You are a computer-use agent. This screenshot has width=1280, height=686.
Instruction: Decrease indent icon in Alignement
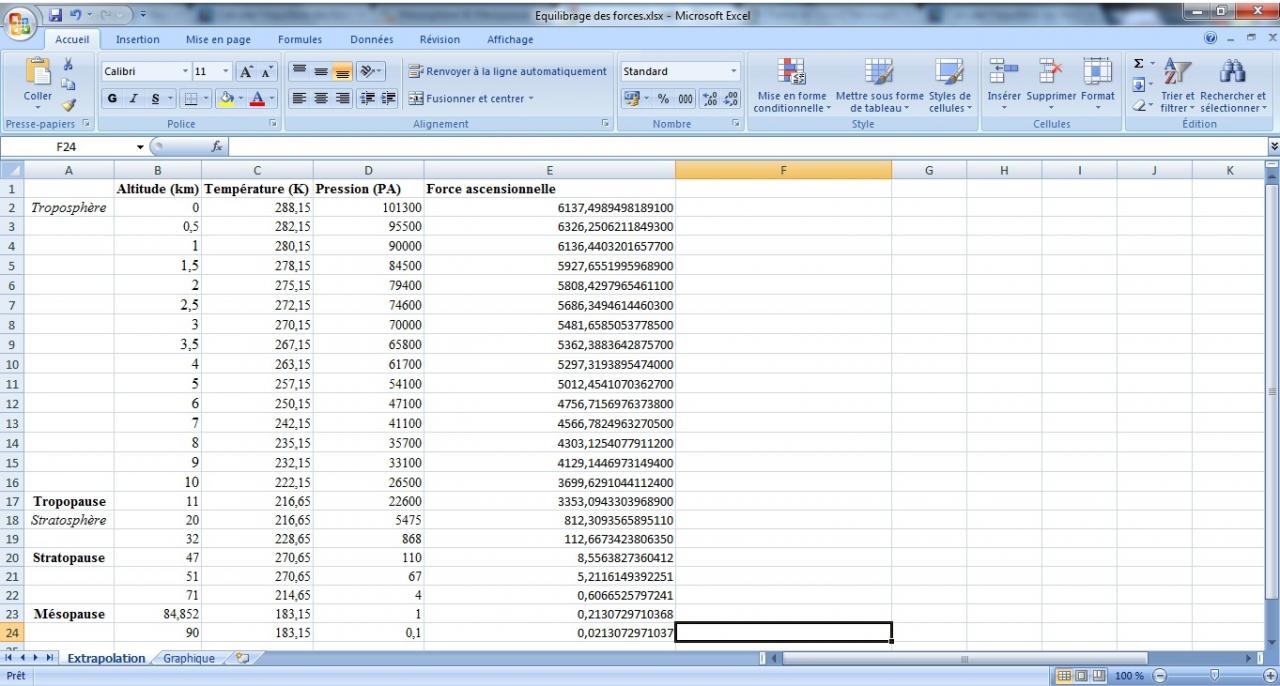pyautogui.click(x=368, y=99)
